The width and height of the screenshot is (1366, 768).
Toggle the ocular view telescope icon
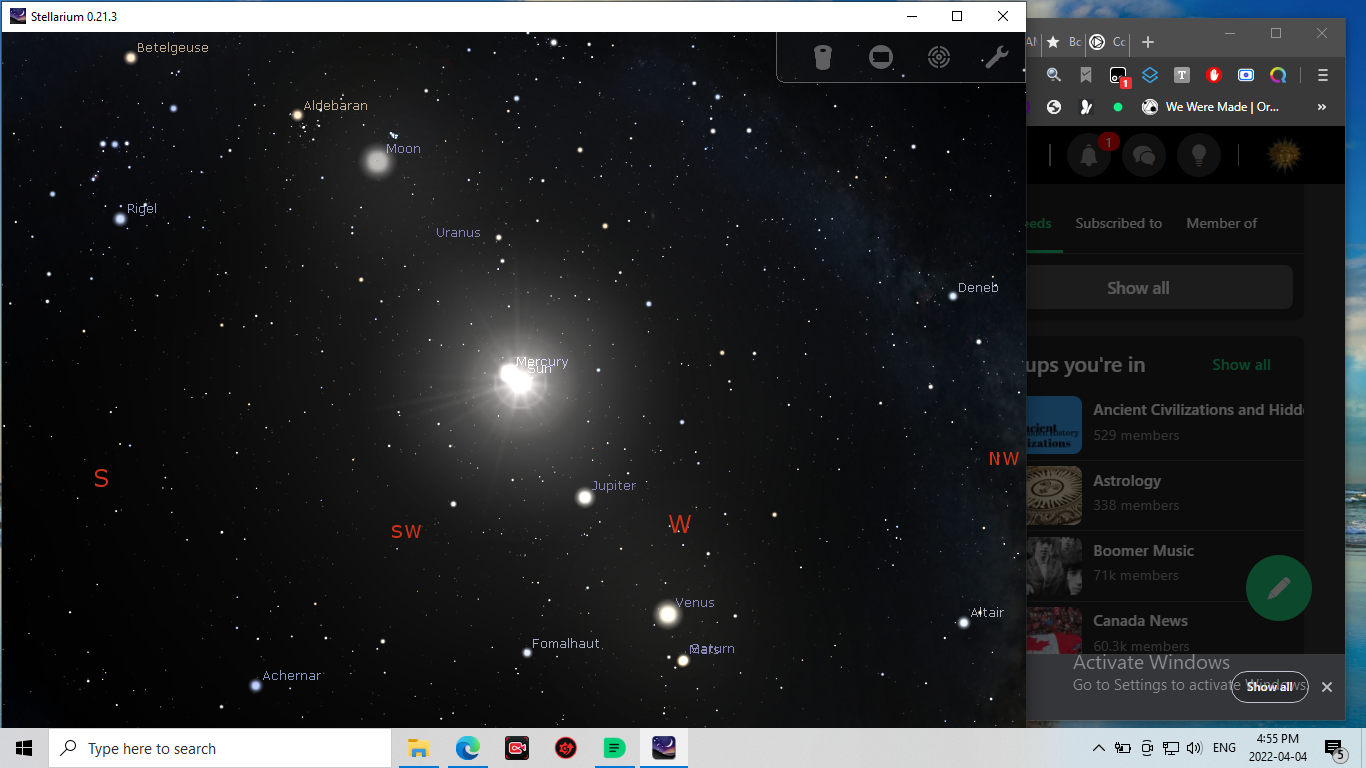pos(822,58)
